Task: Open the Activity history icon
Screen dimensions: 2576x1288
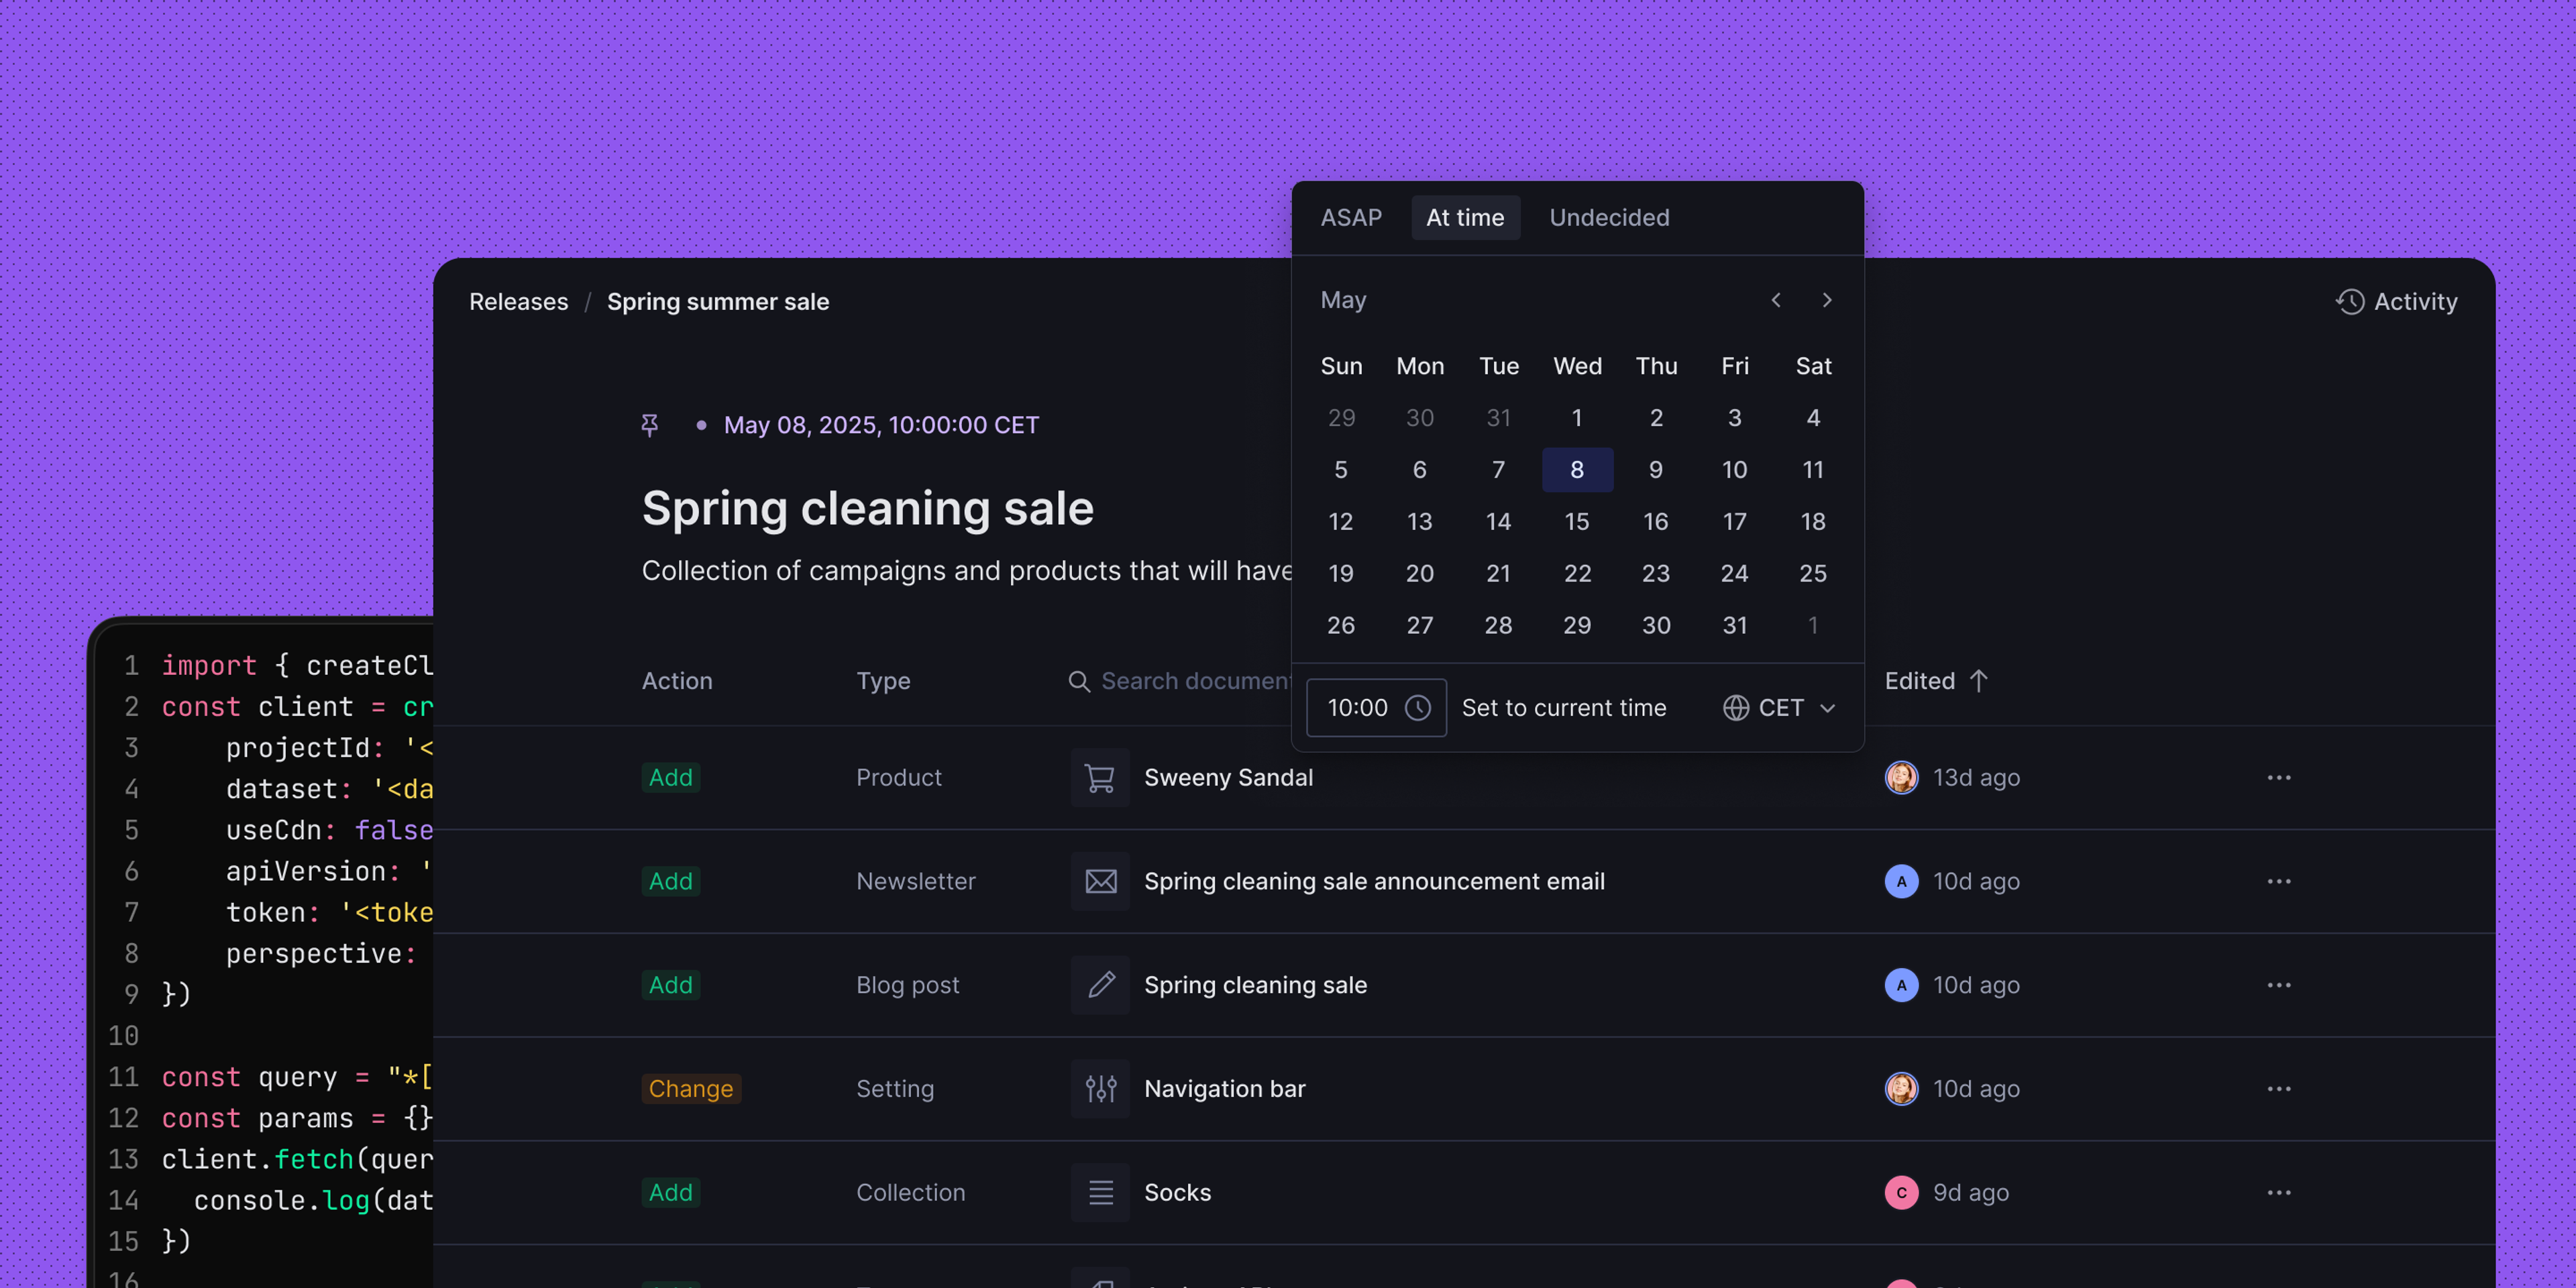Action: (x=2350, y=301)
